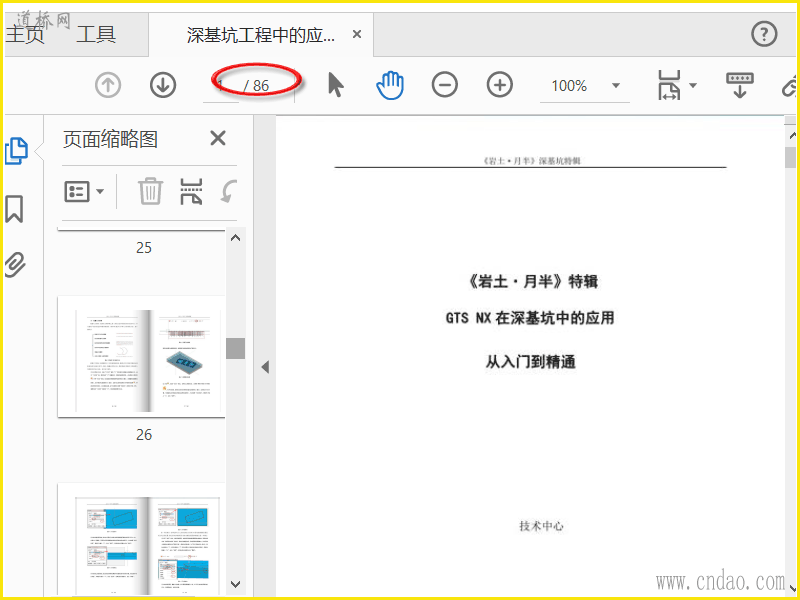Open the bookmarks sidebar panel

[x=14, y=209]
